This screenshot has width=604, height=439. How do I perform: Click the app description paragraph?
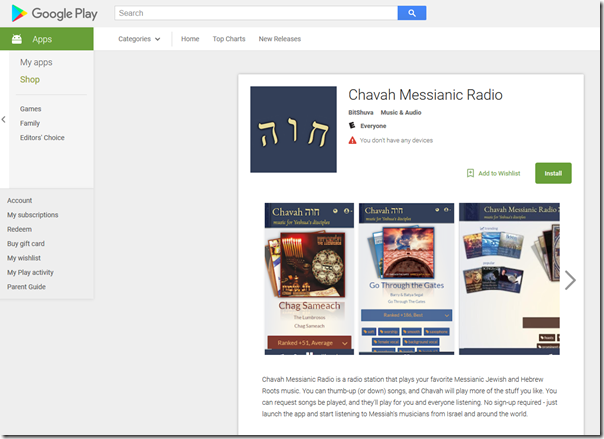pyautogui.click(x=409, y=397)
